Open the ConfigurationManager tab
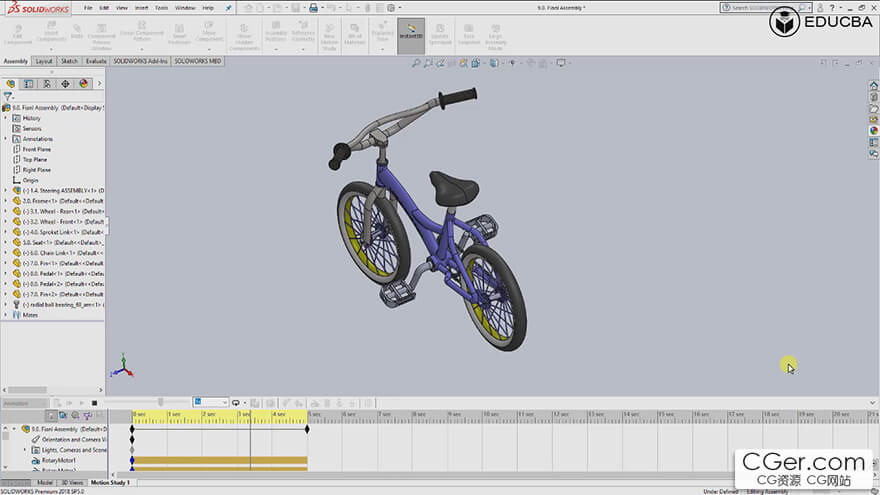Viewport: 880px width, 495px height. coord(47,84)
